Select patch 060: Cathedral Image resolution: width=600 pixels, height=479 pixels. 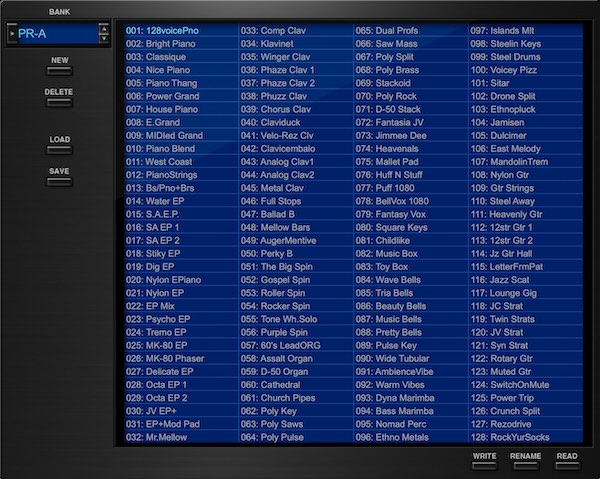tap(296, 385)
